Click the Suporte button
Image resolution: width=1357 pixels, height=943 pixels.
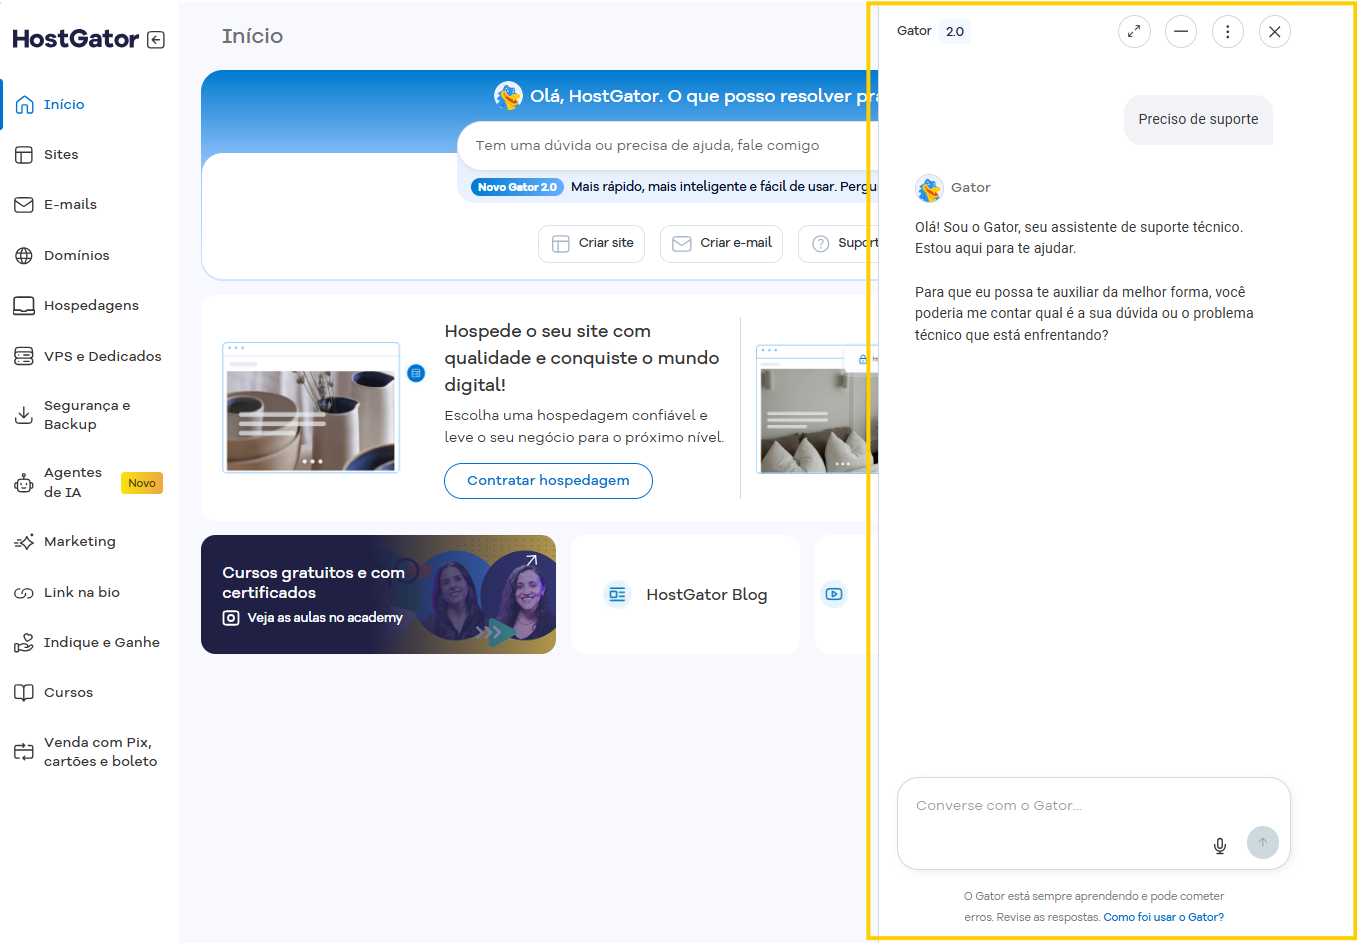coord(838,243)
